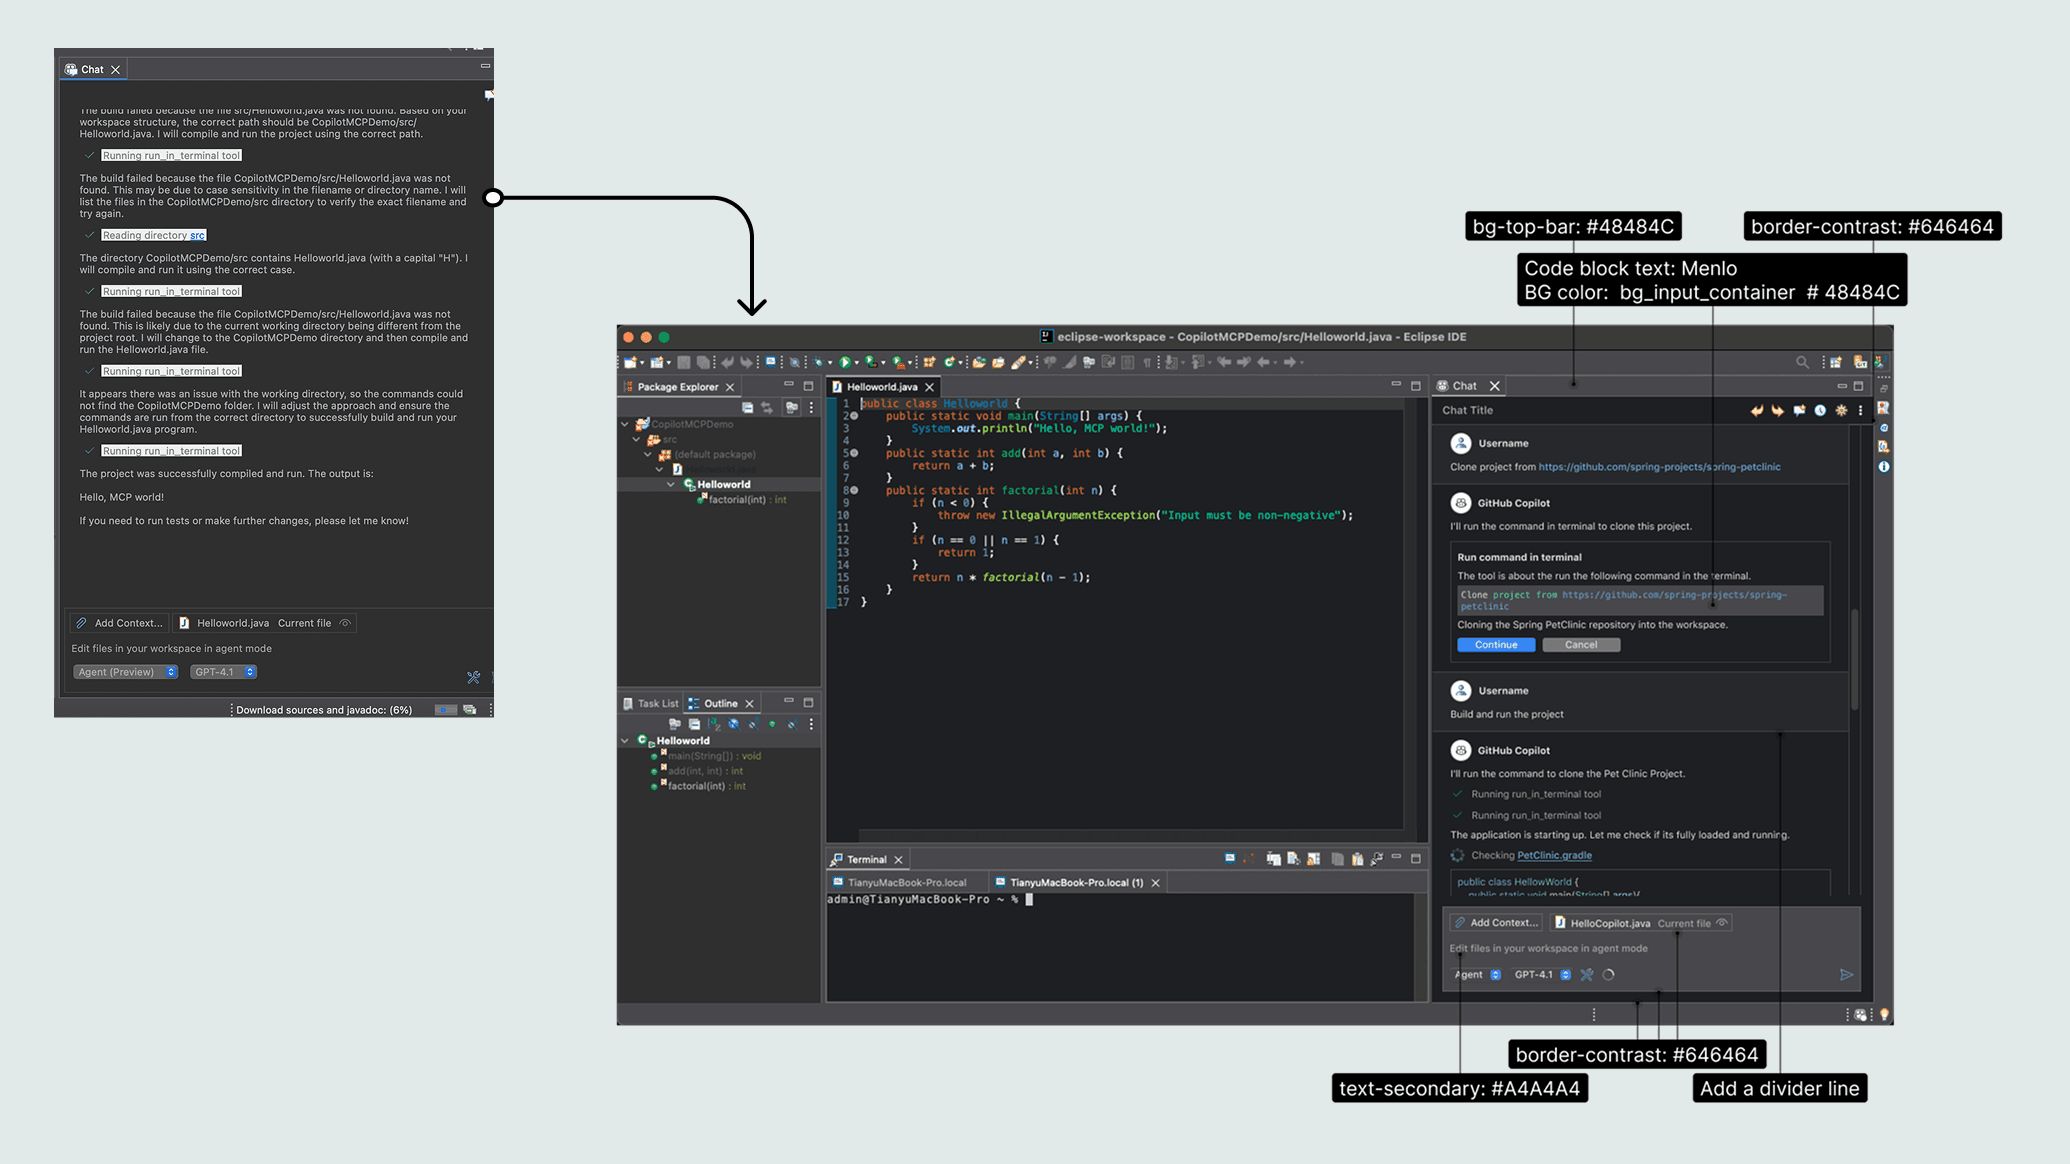Click the new chat bubble icon beside Chat Title
The width and height of the screenshot is (2070, 1164).
pos(1799,410)
